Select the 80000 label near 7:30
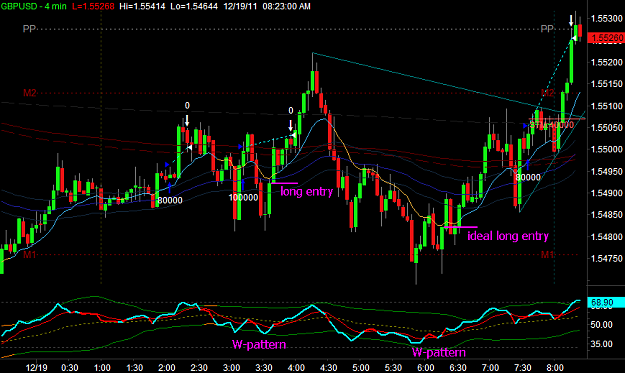Viewport: 625px width, 373px height. [x=528, y=177]
